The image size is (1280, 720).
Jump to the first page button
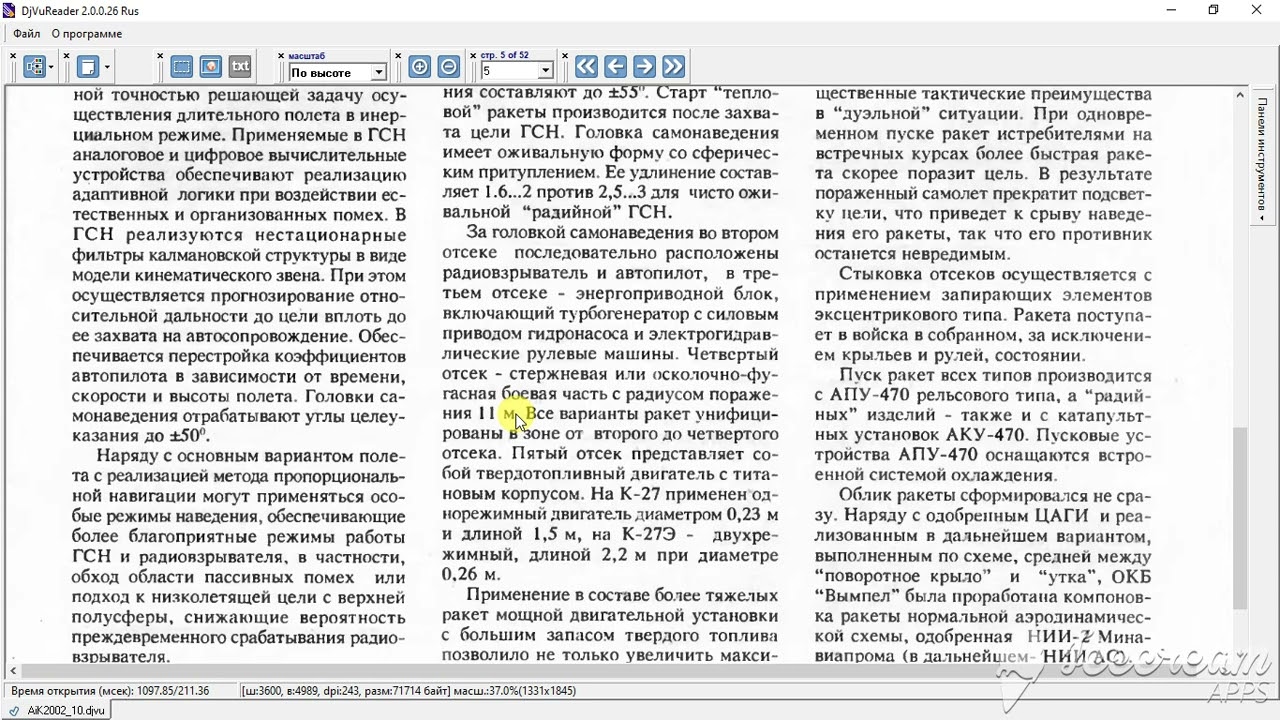(586, 67)
